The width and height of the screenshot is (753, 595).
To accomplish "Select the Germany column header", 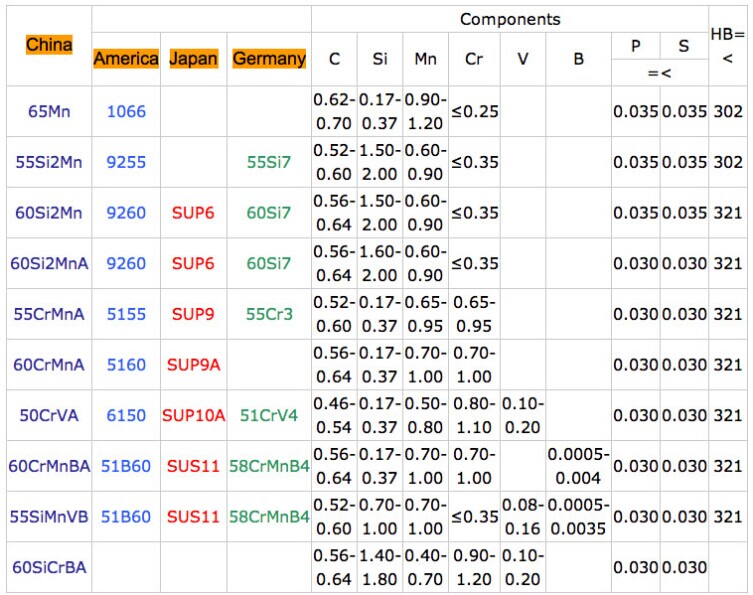I will coord(269,59).
